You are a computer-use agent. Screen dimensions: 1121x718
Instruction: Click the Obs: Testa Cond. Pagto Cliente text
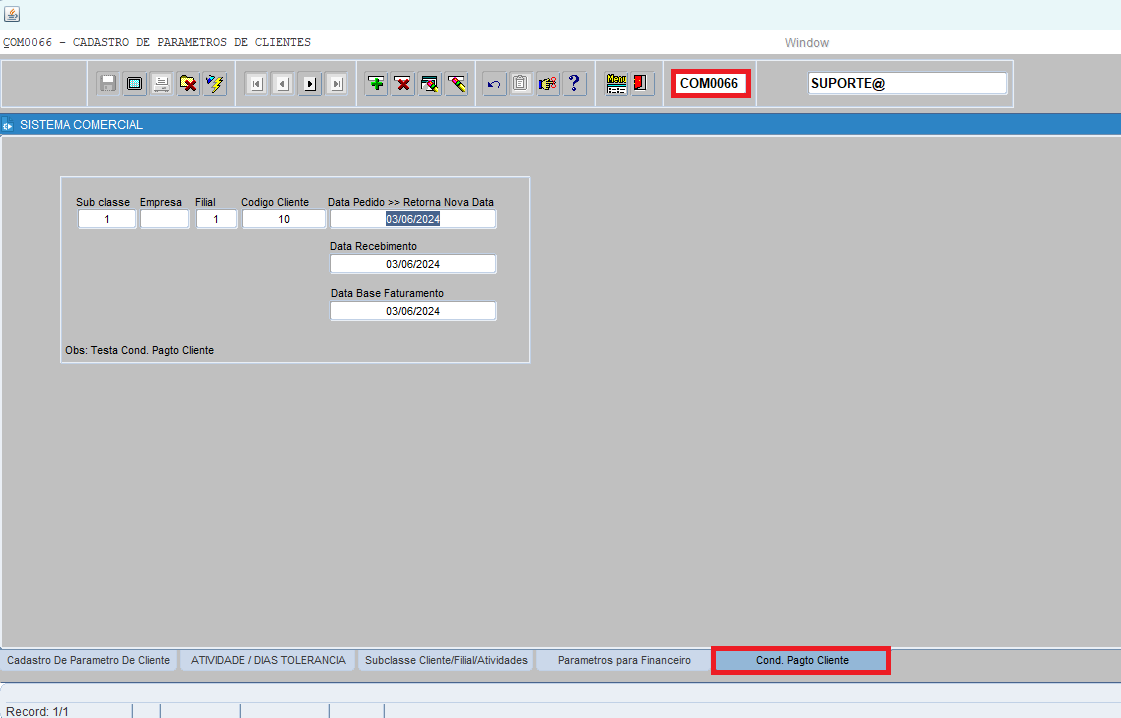(139, 350)
